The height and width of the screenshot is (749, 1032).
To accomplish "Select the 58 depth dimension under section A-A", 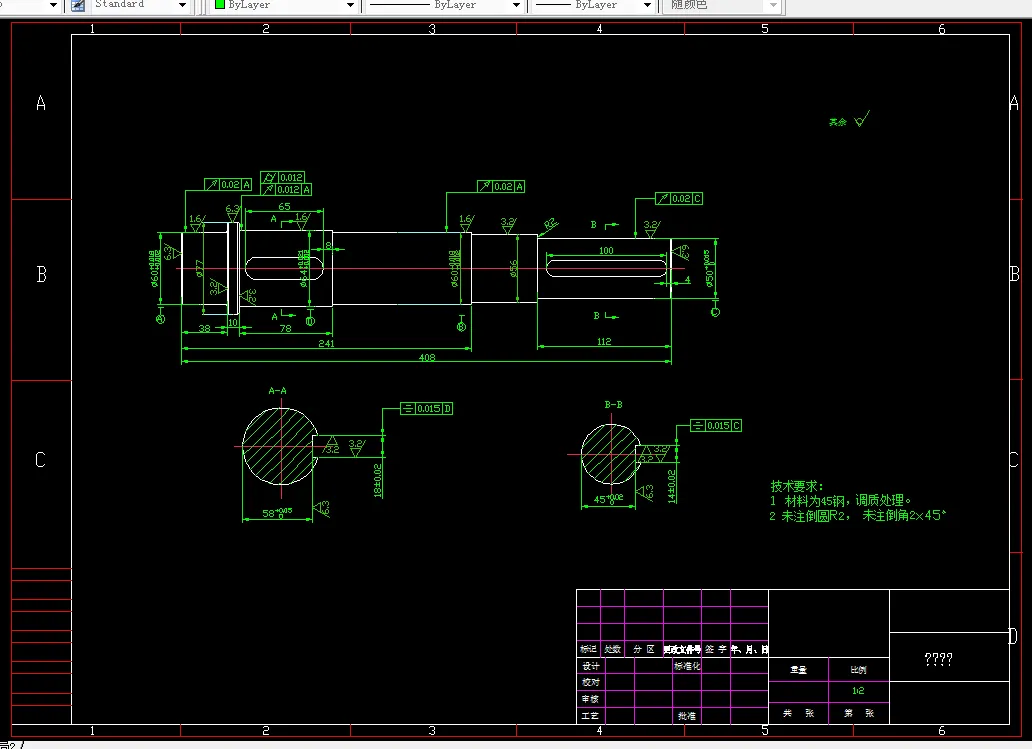I will [277, 512].
